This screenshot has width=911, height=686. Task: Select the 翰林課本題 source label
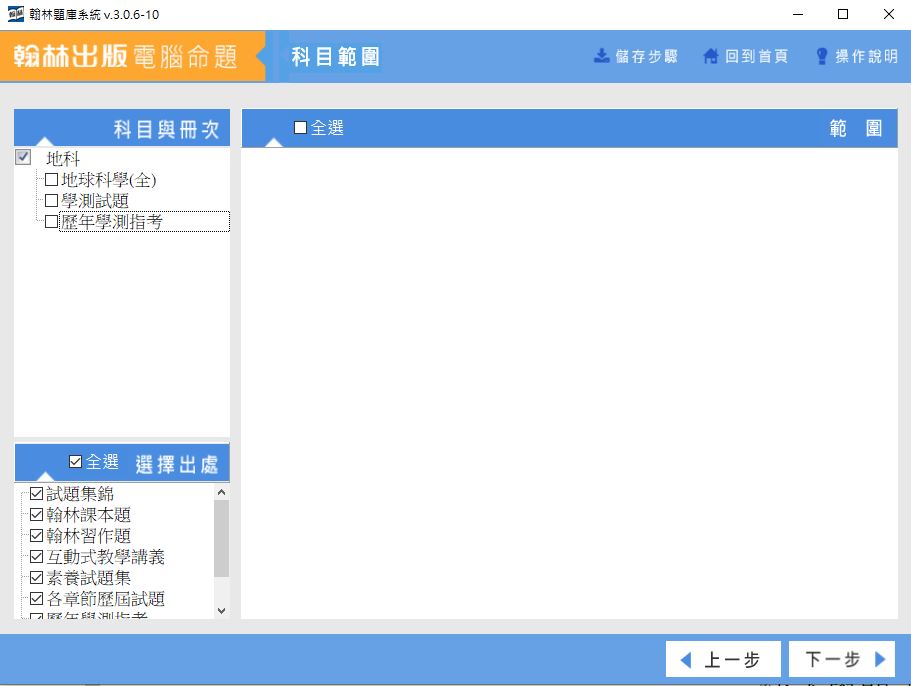pyautogui.click(x=88, y=515)
